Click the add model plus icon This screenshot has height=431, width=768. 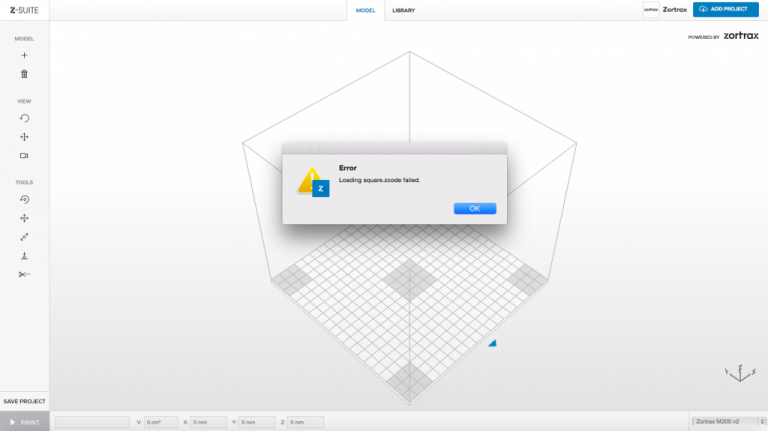pos(24,56)
